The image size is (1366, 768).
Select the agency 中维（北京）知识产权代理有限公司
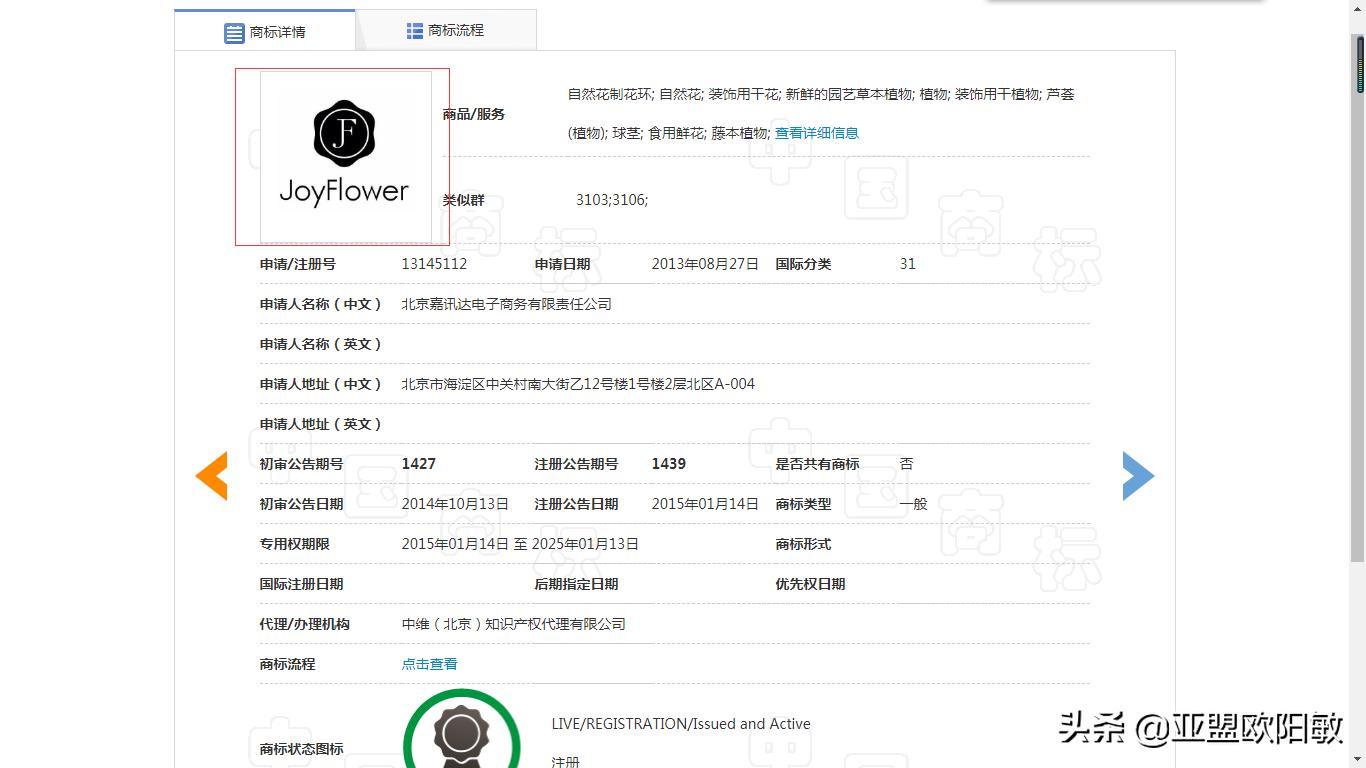pyautogui.click(x=511, y=623)
